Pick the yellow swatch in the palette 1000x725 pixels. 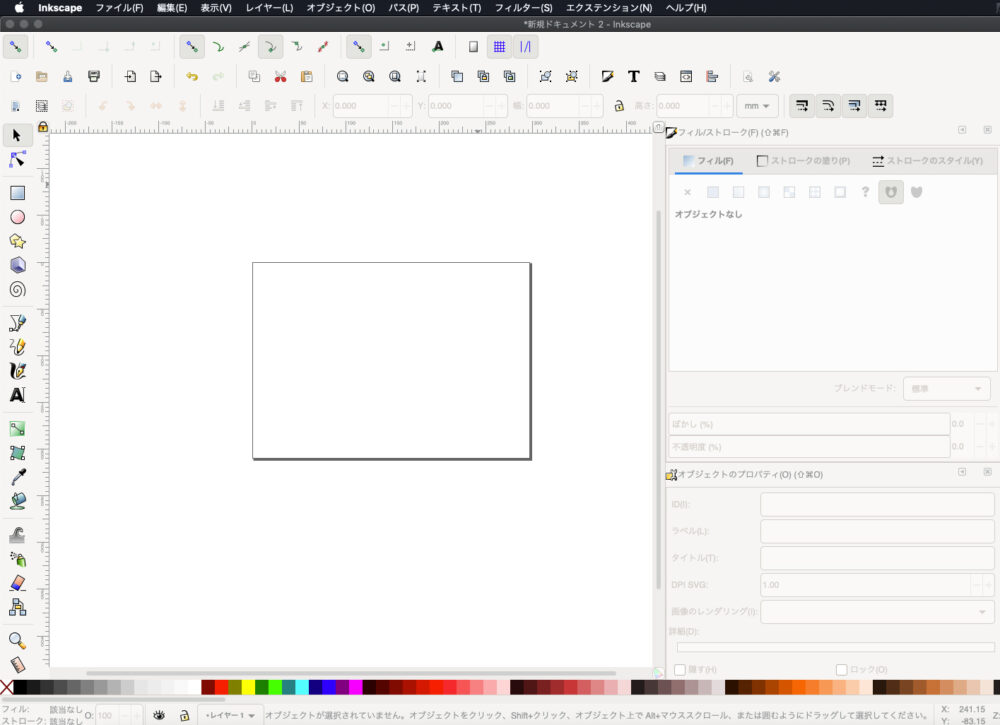(248, 687)
